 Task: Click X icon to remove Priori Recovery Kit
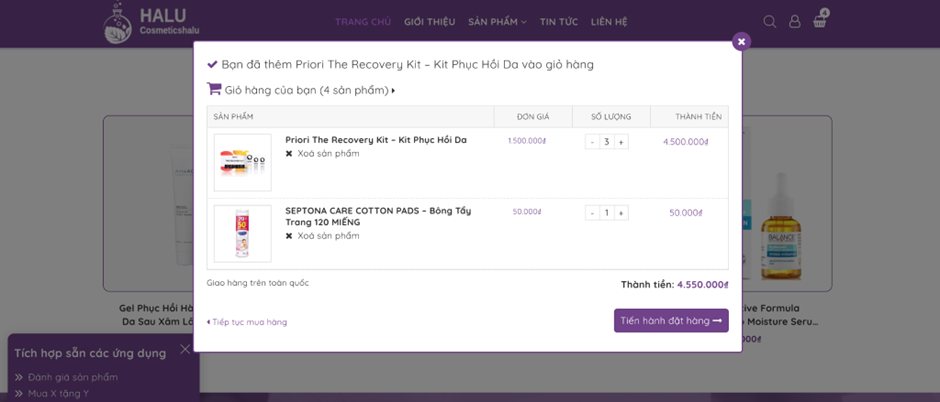click(x=289, y=154)
